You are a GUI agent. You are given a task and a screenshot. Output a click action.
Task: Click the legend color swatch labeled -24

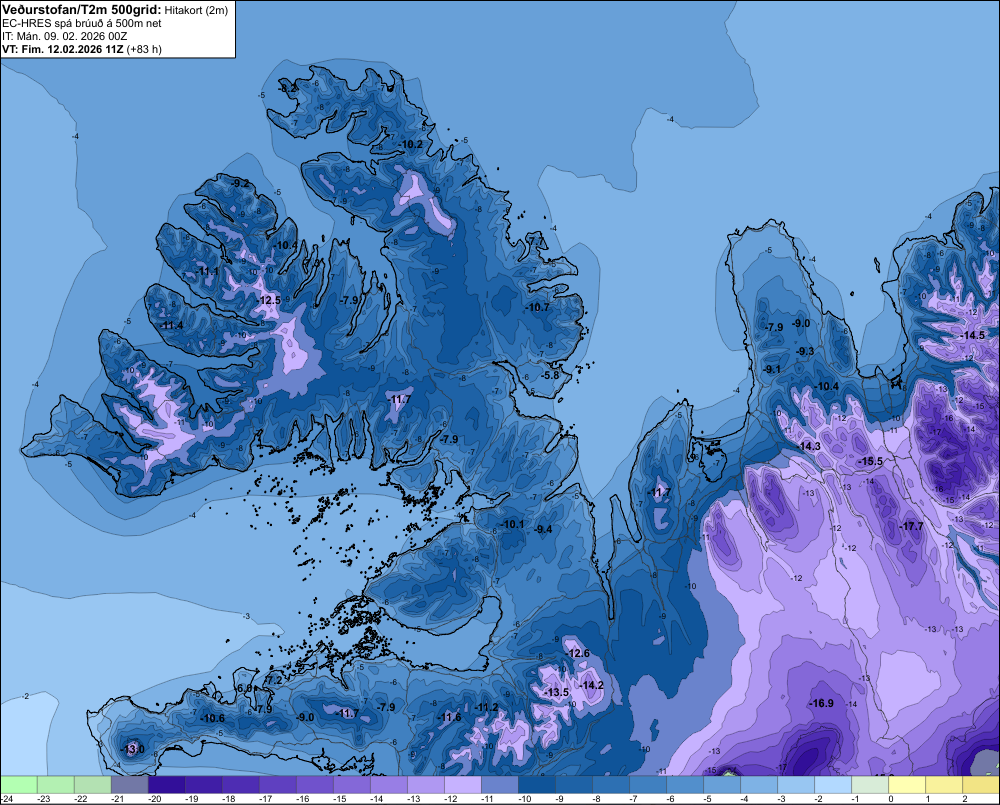[x=18, y=784]
